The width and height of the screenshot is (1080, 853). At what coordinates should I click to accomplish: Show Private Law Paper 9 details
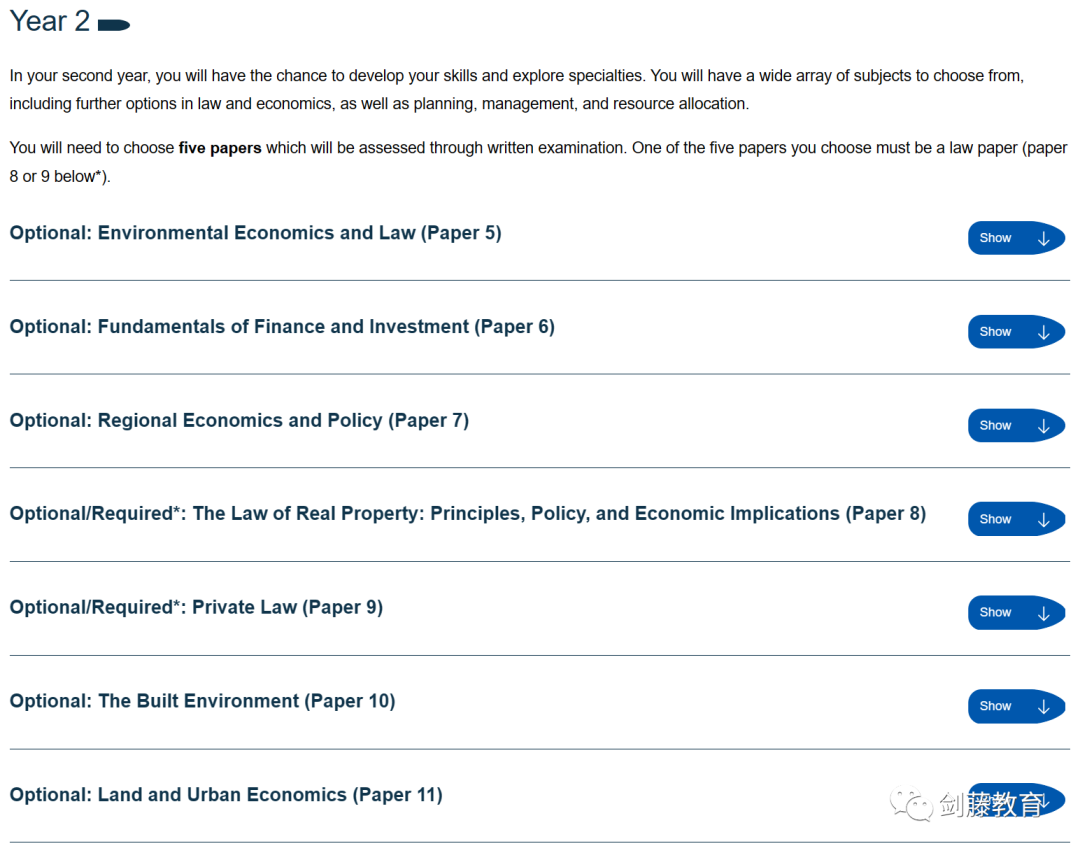[1016, 613]
